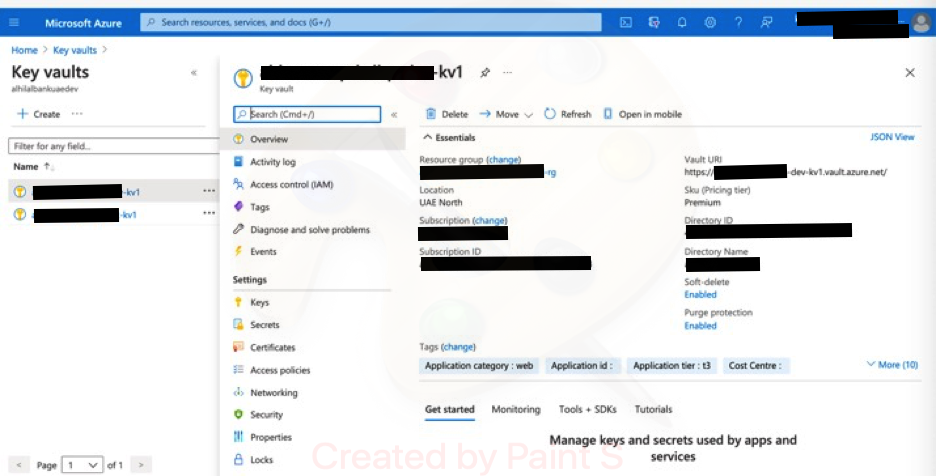Open Access policies
The image size is (936, 476).
tap(280, 370)
